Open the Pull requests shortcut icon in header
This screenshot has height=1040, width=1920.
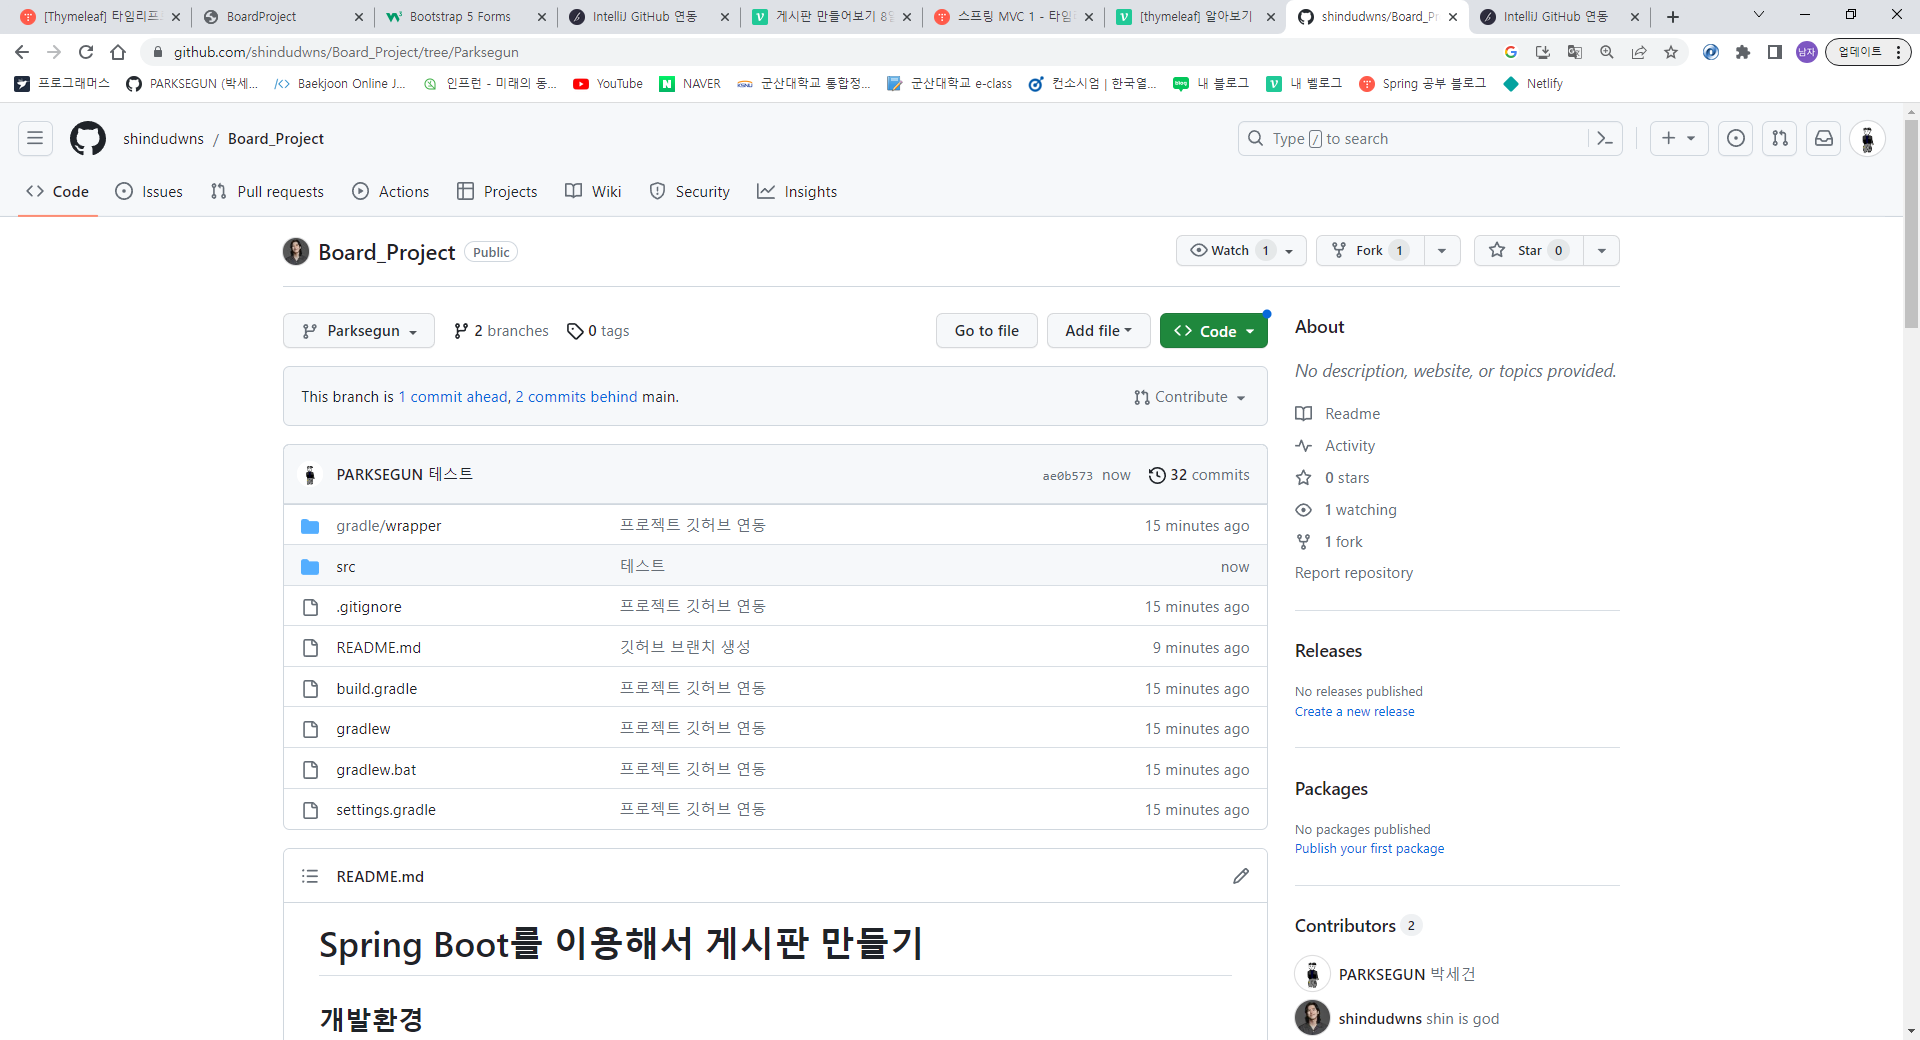pos(1780,139)
